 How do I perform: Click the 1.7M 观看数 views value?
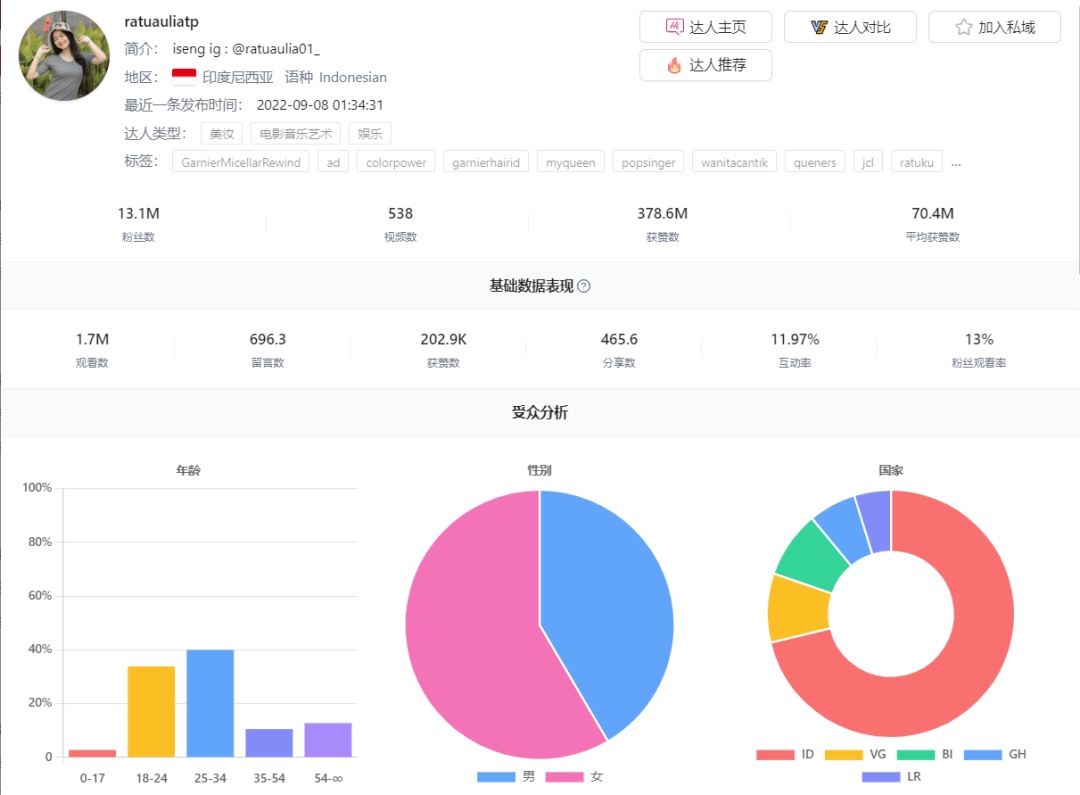coord(92,340)
